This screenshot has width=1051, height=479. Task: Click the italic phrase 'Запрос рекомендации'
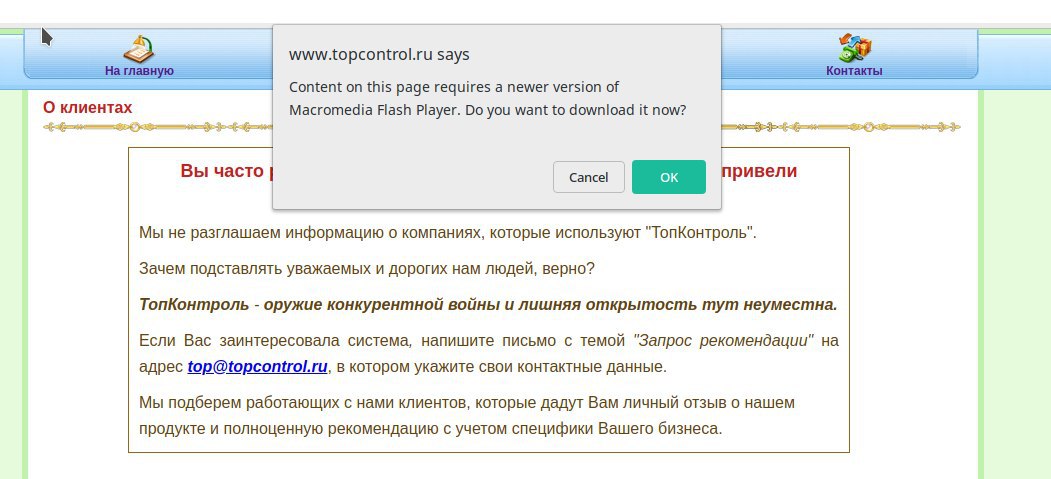724,340
